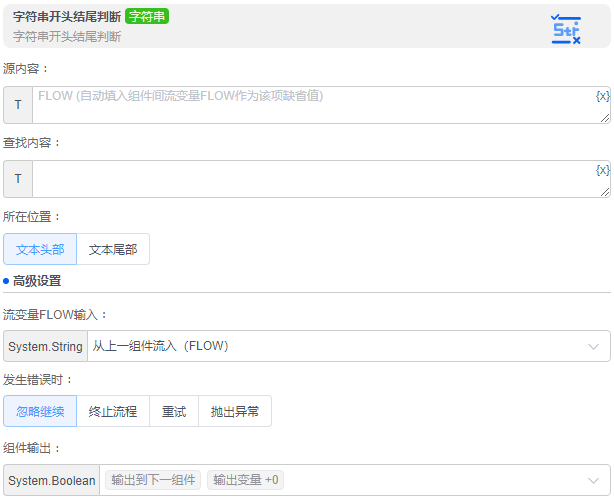Image resolution: width=614 pixels, height=500 pixels.
Task: Click the 输出变量 +0 tag
Action: pyautogui.click(x=246, y=480)
